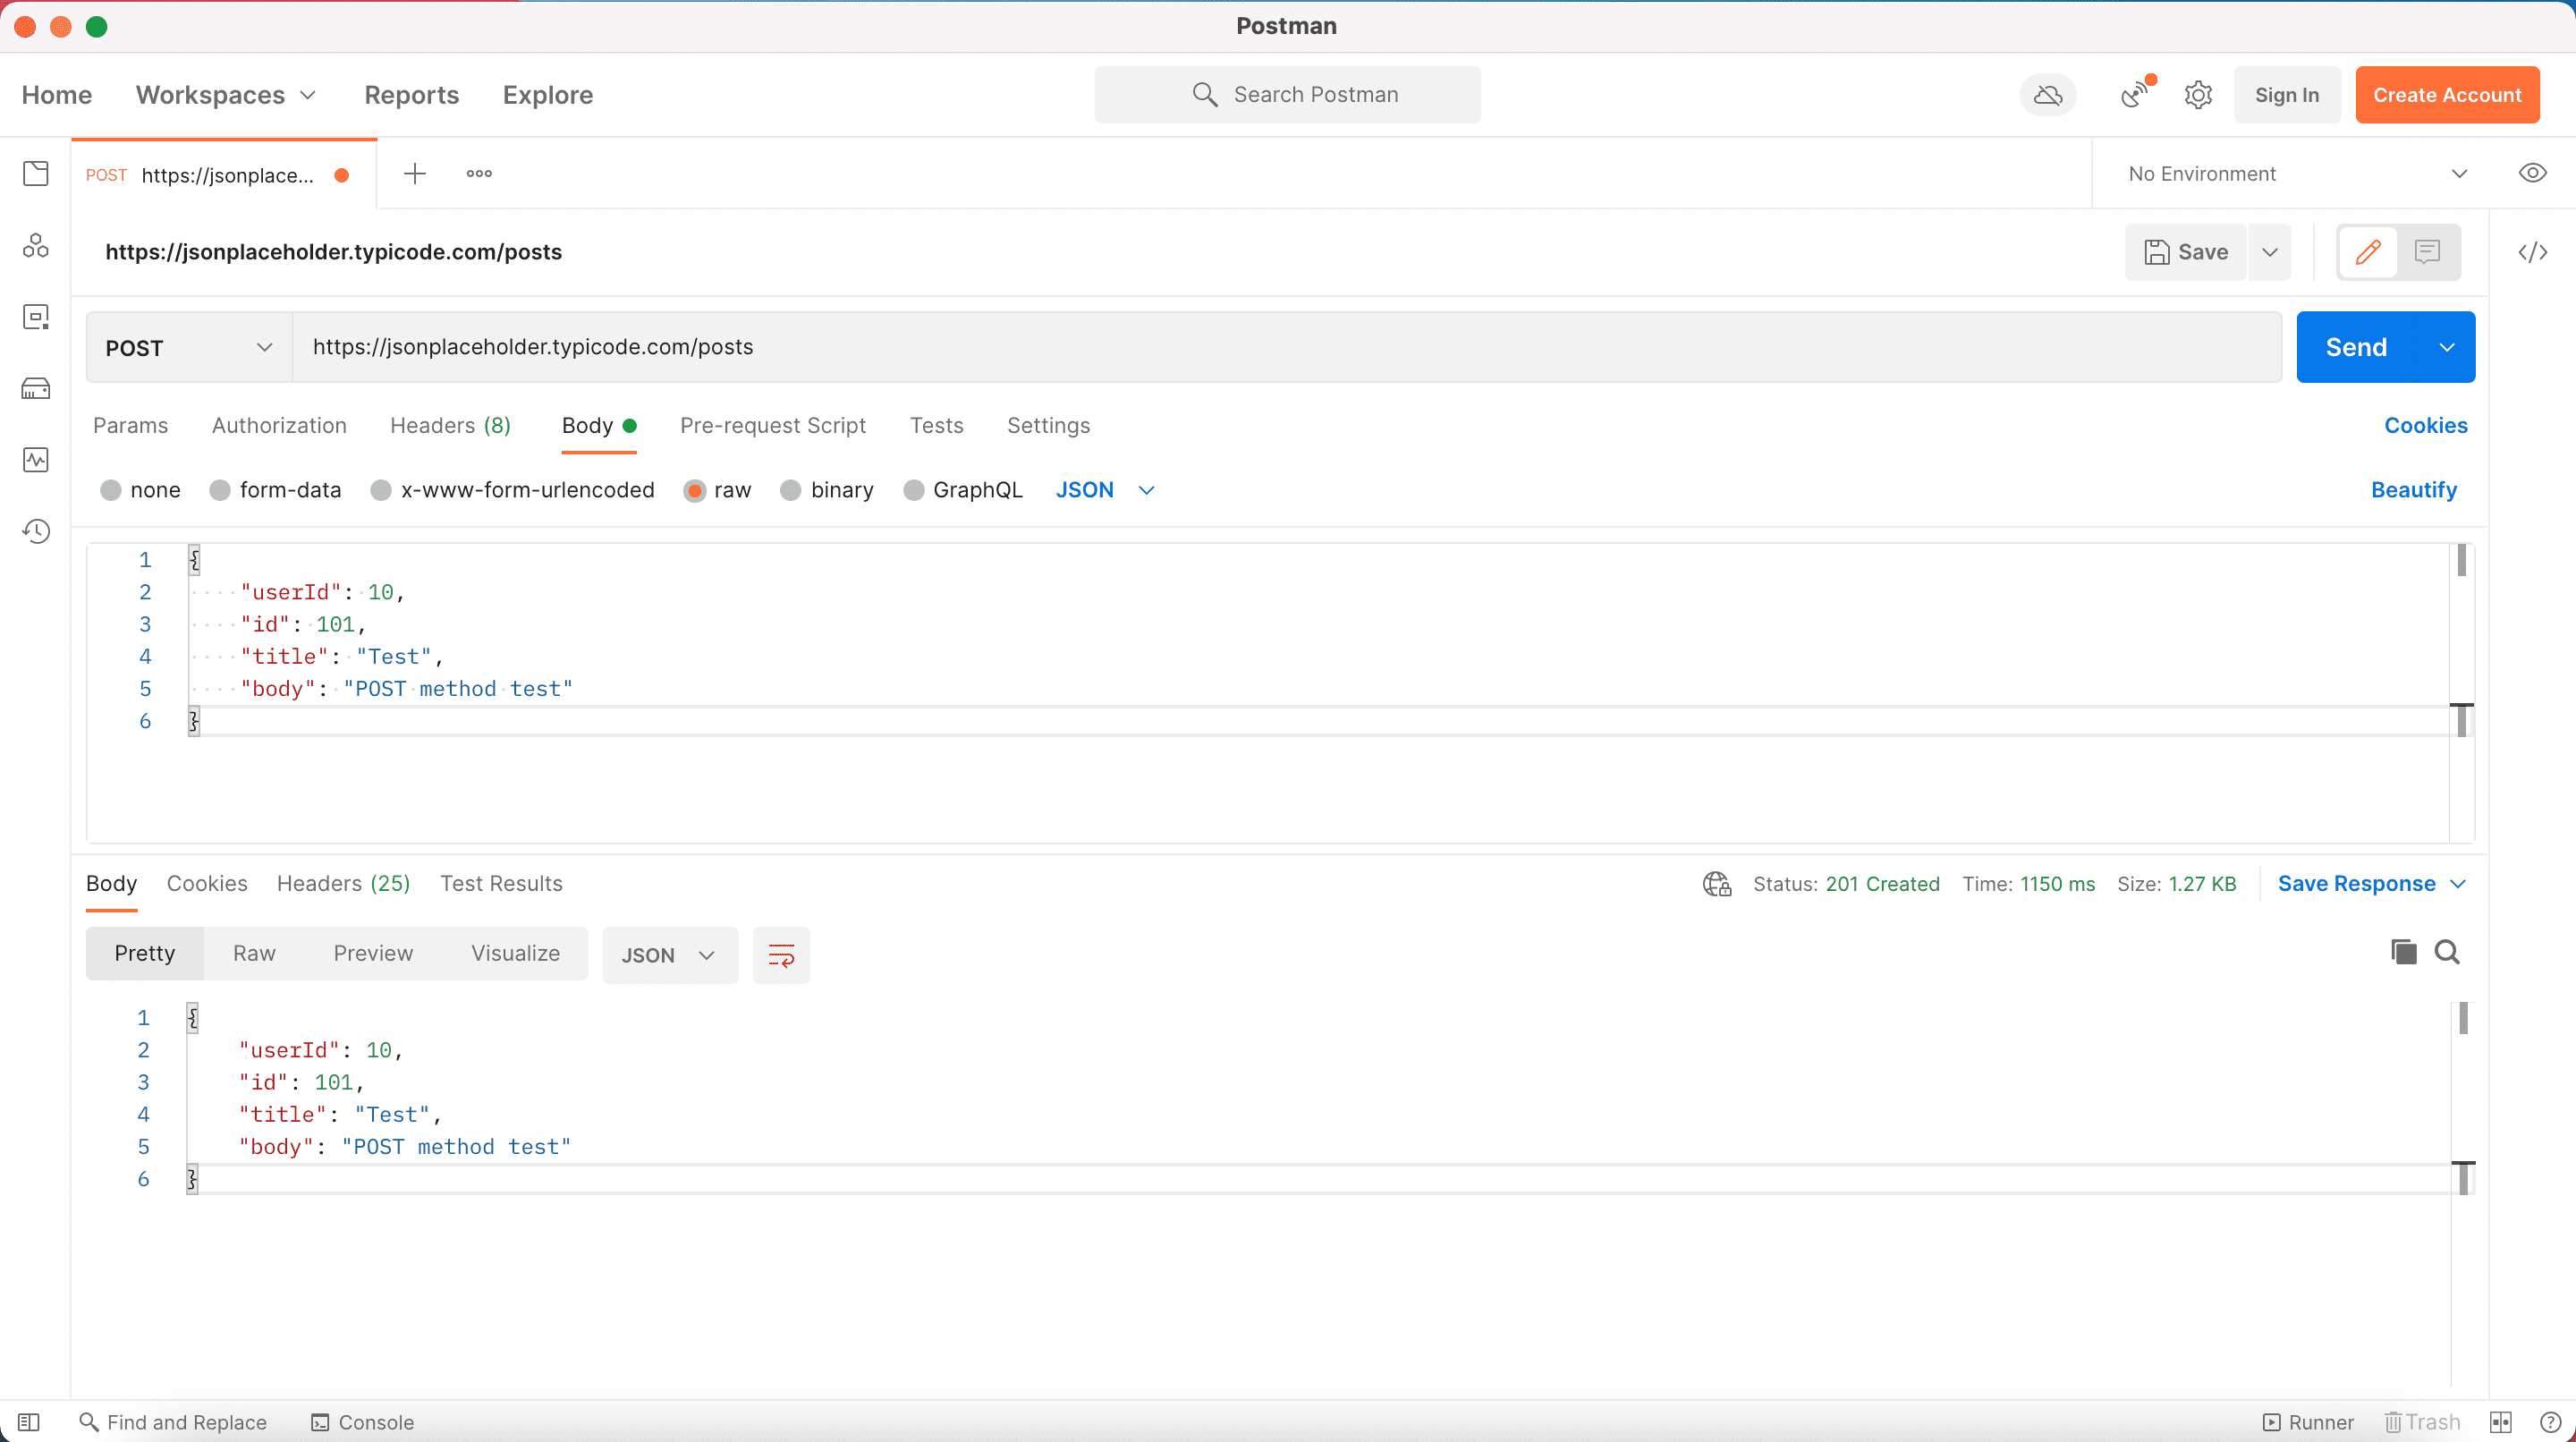
Task: Switch response view to Raw
Action: [x=254, y=954]
